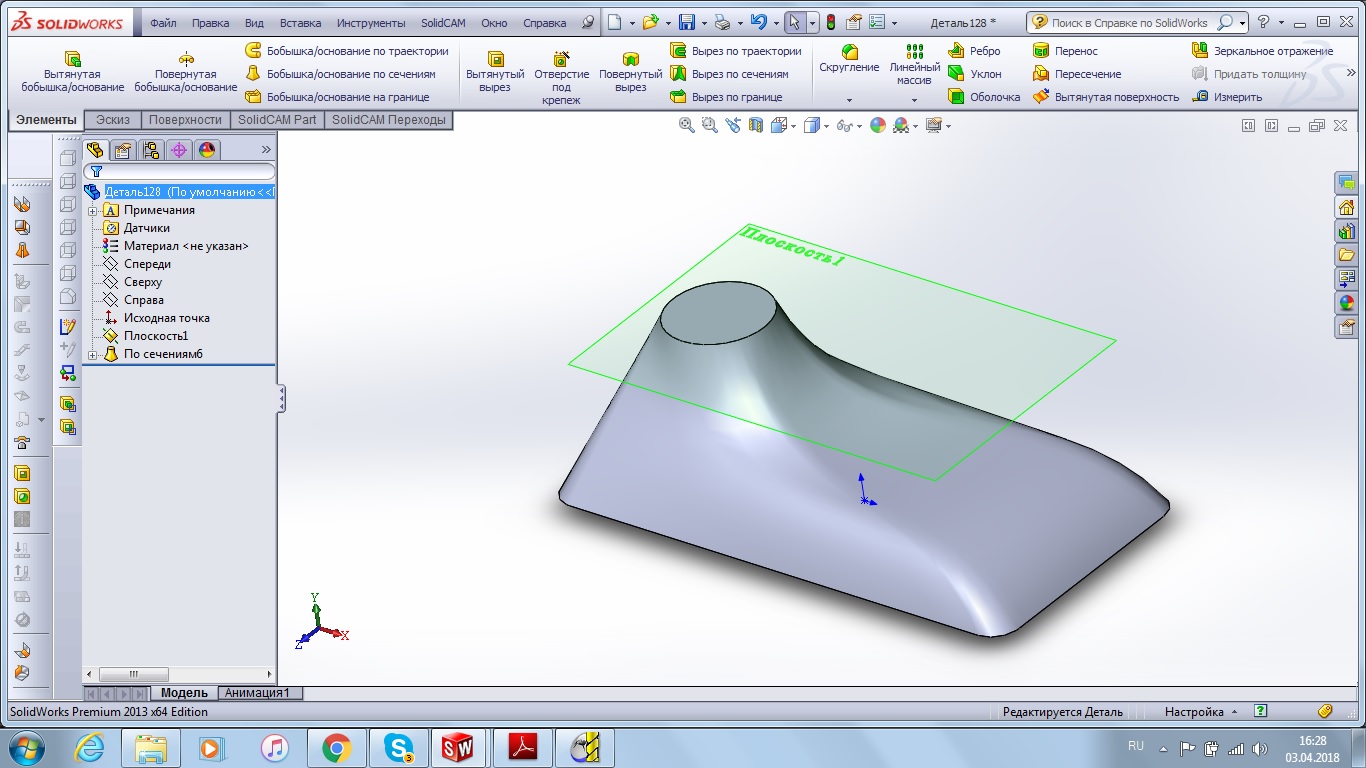
Task: Select the Revolved Boss/Base (Повернутая бобышка/основание) tool
Action: (x=186, y=73)
